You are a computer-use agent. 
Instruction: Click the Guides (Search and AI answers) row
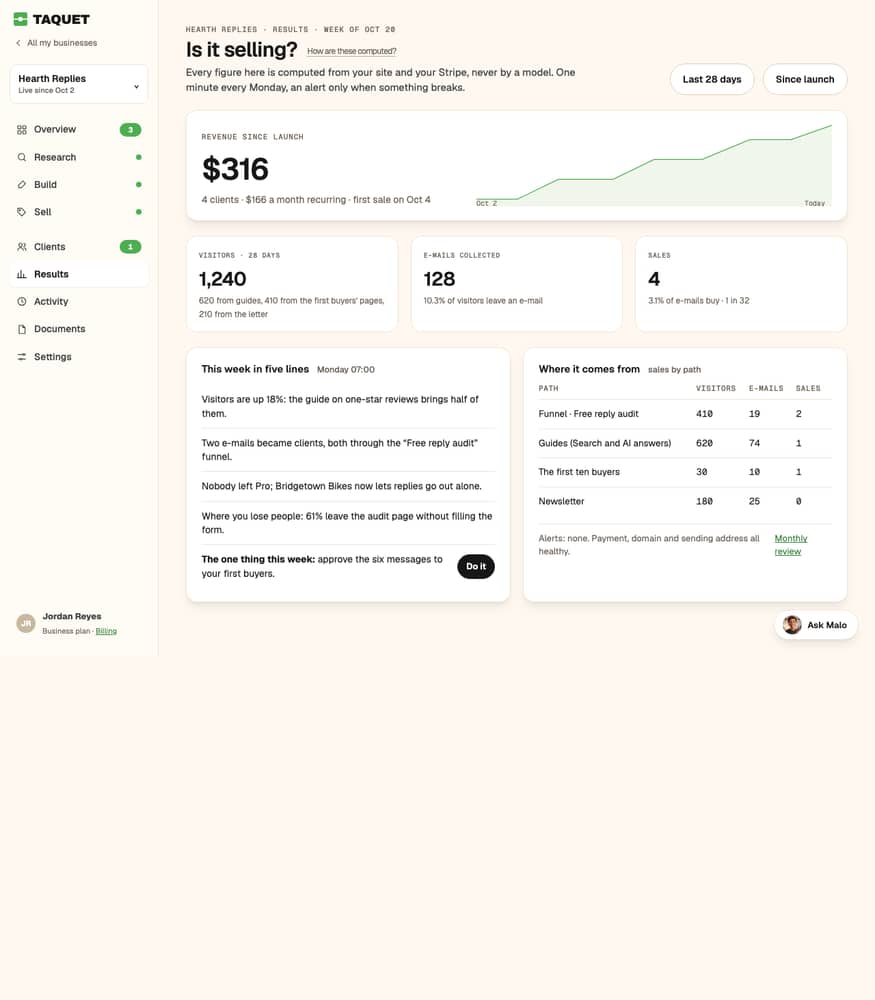685,443
